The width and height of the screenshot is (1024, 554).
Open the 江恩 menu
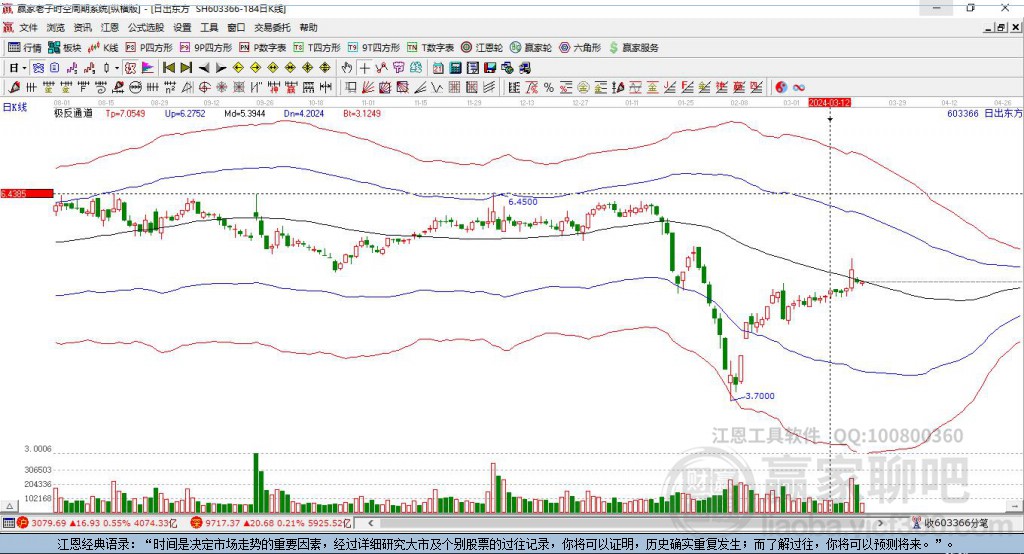[x=110, y=27]
